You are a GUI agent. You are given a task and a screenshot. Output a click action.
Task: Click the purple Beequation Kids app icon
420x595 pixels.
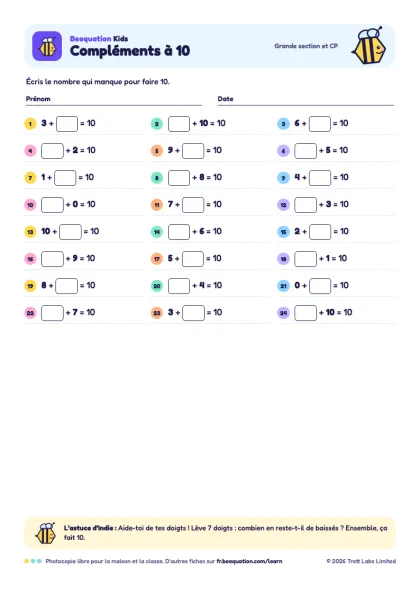tap(47, 46)
